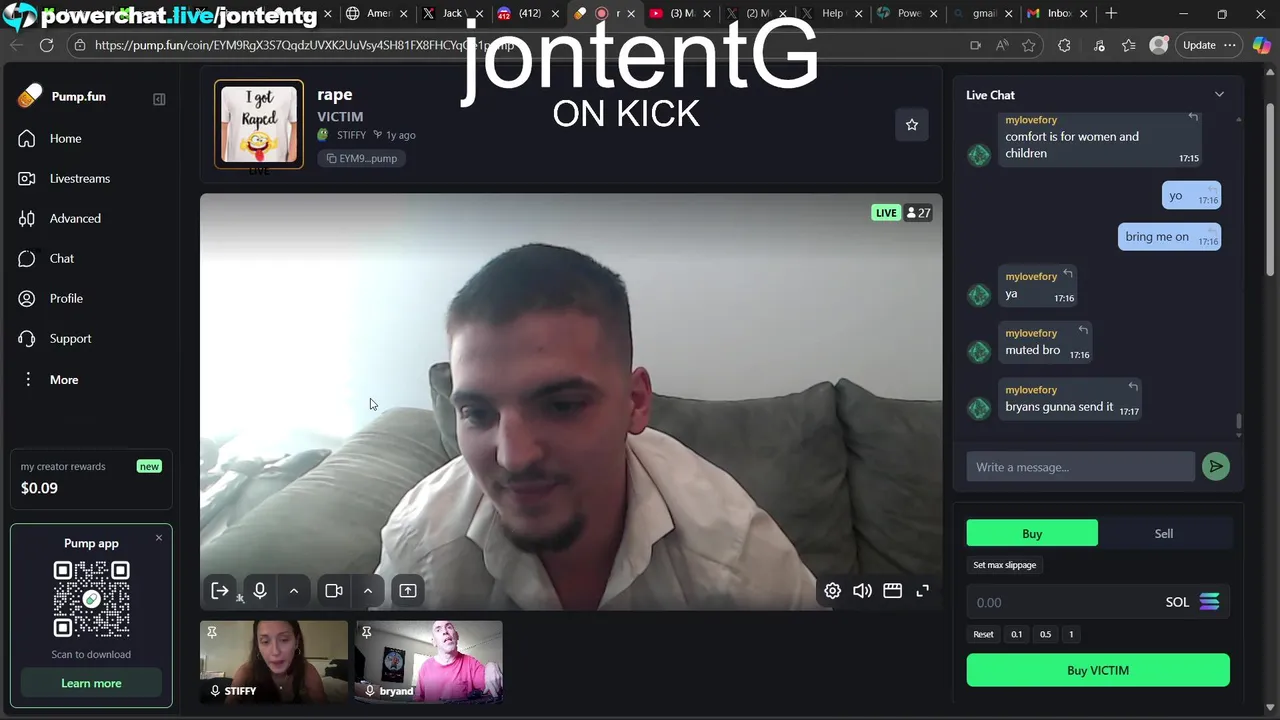Collapse the sidebar with the panel icon
Screen dimensions: 1280x720
[159, 99]
